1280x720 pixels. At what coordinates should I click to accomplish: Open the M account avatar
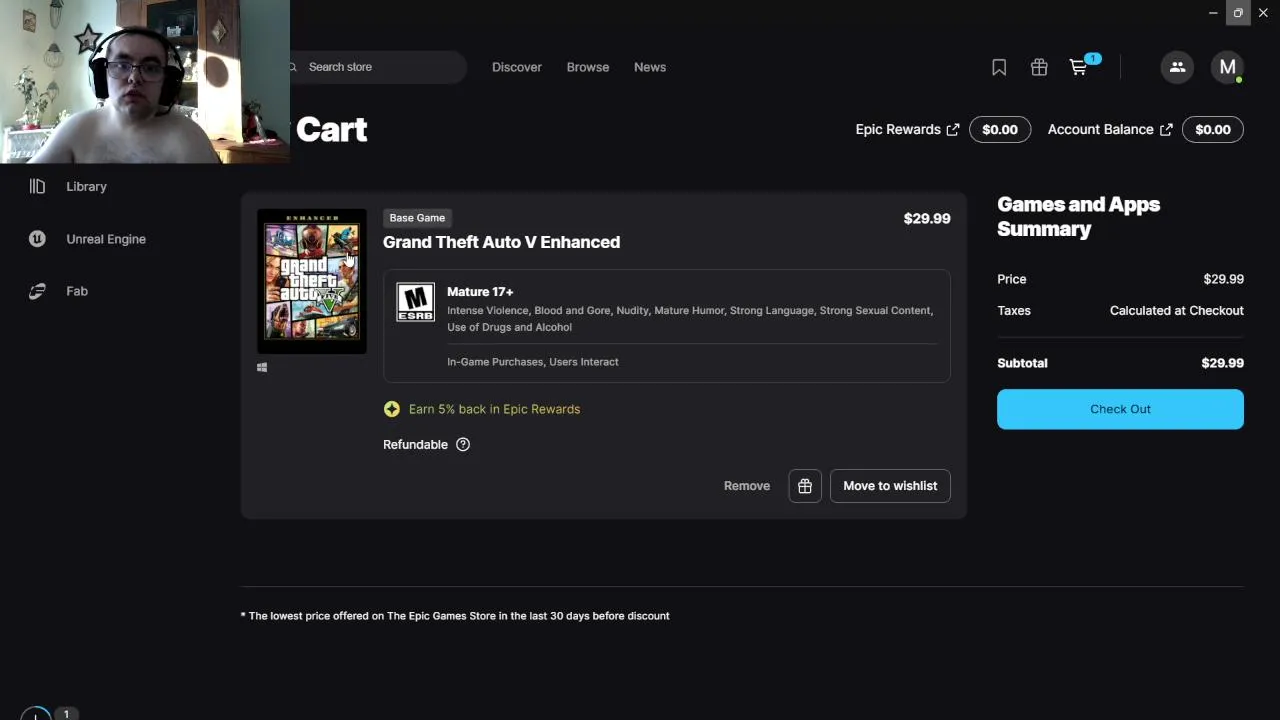1227,67
